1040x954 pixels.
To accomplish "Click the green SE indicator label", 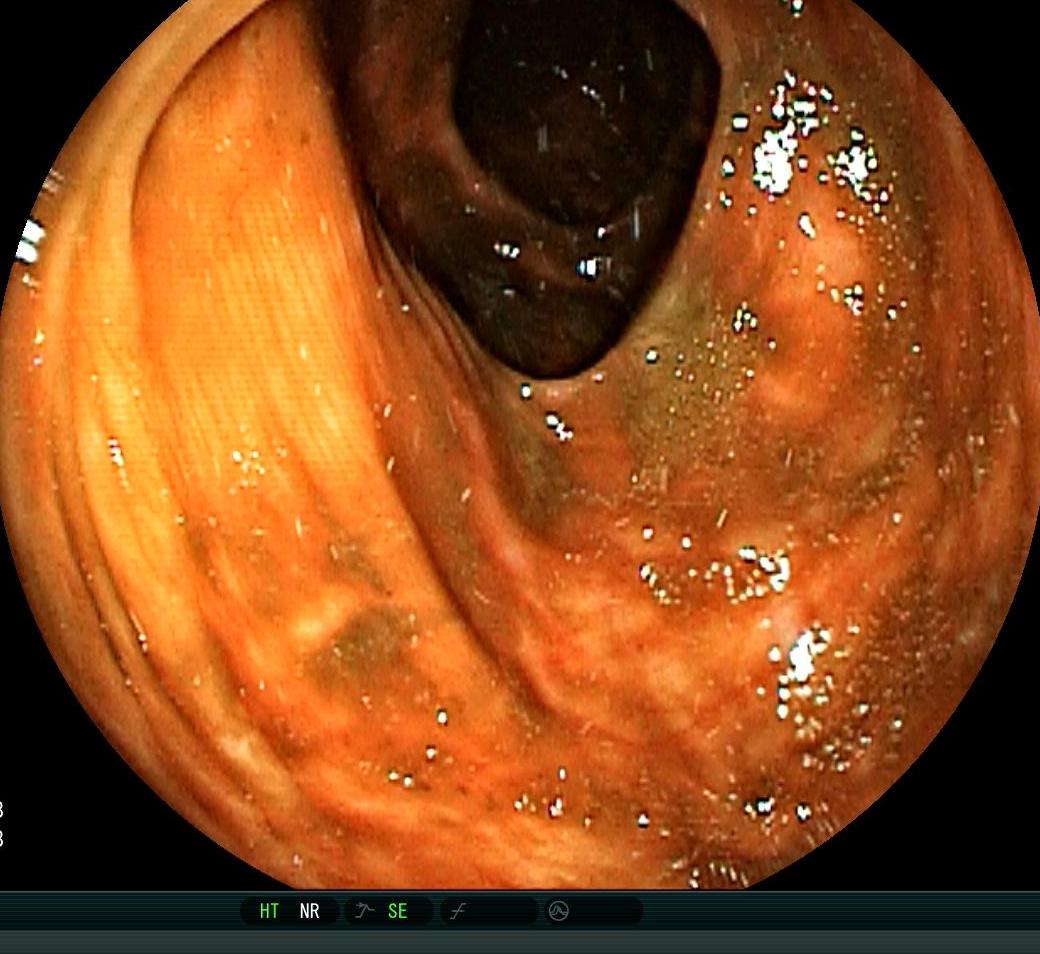I will click(397, 911).
